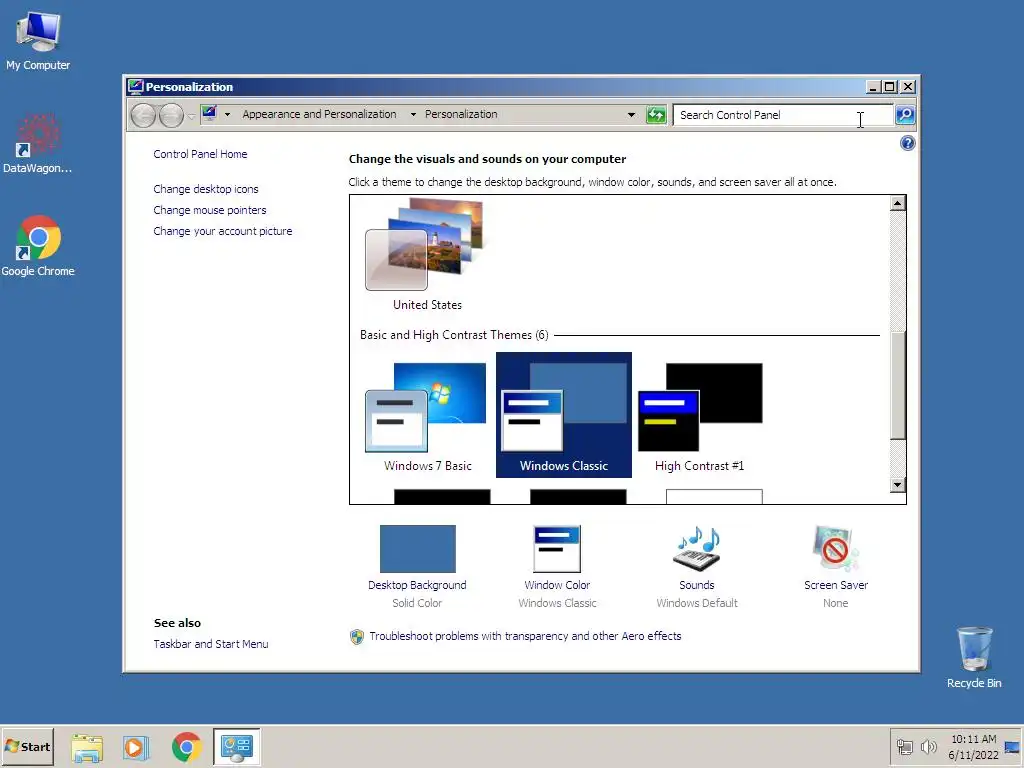Click the Show Desktop tray icon
Viewport: 1024px width, 768px height.
coord(1013,747)
